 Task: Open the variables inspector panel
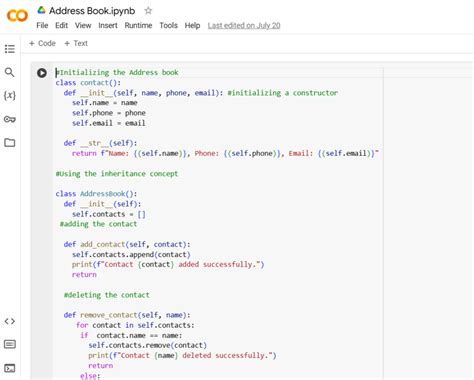[10, 96]
